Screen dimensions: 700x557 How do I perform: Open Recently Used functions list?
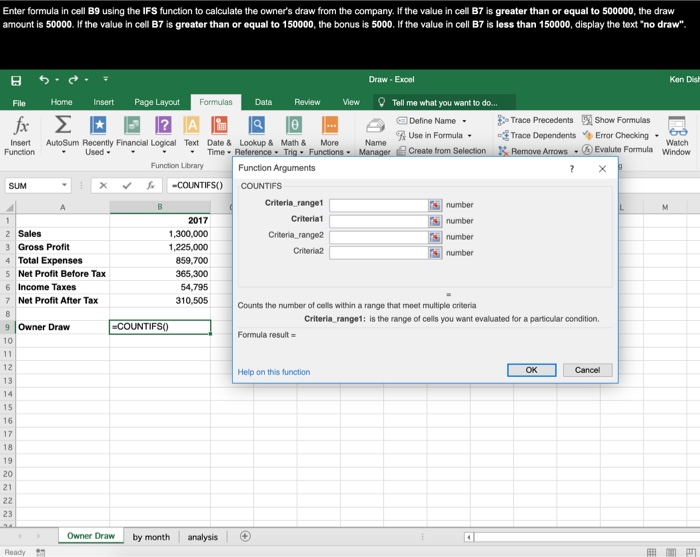tap(98, 135)
